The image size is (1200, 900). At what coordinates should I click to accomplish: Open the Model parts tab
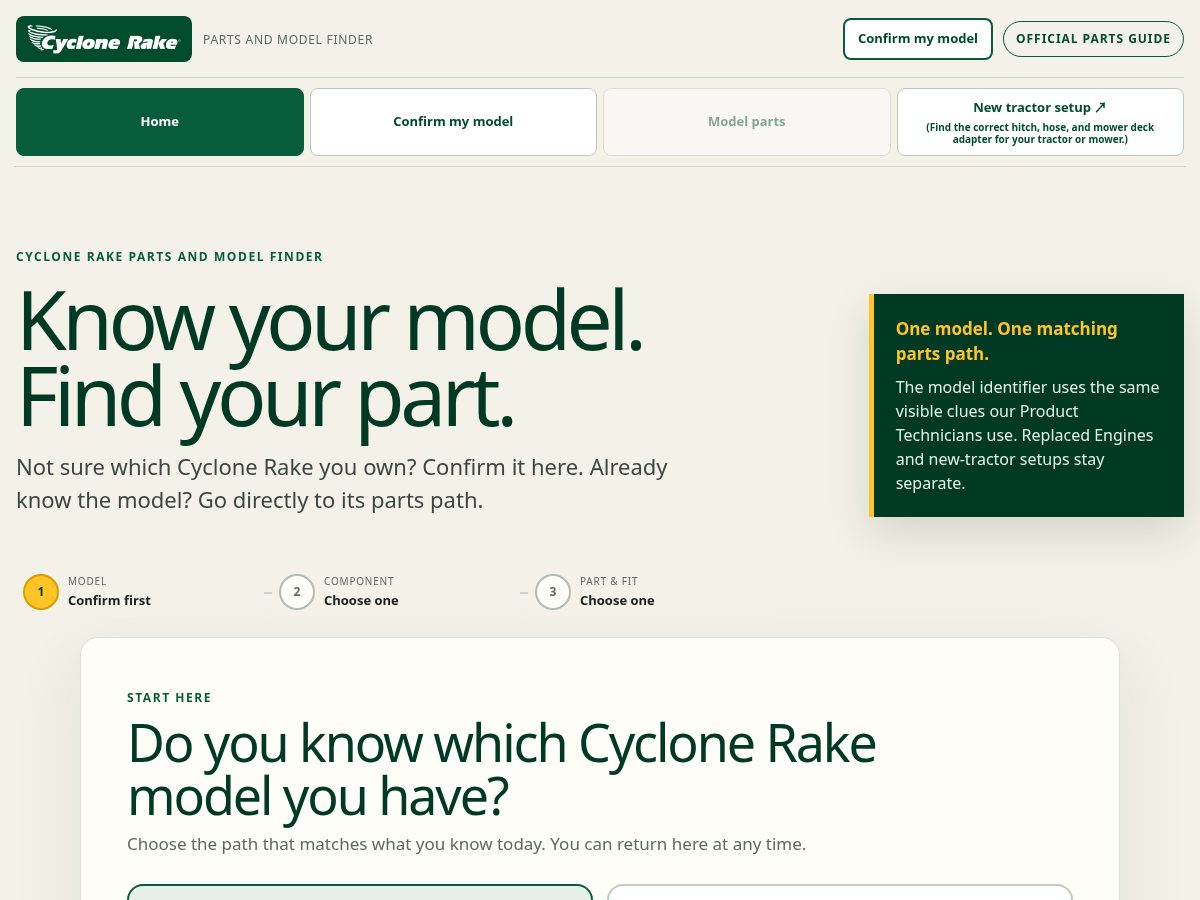(x=747, y=122)
